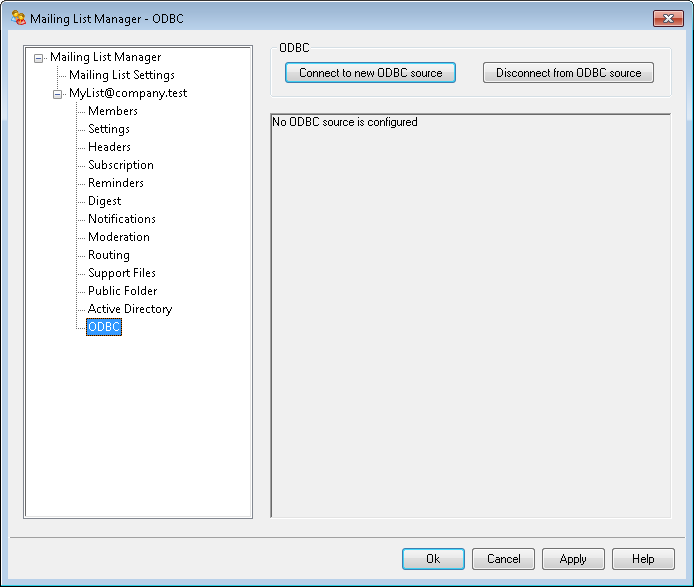Open the Members tree item
The width and height of the screenshot is (694, 587).
tap(112, 111)
